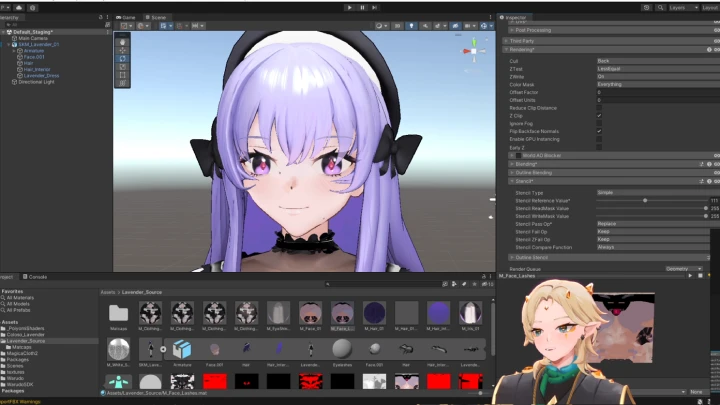
Task: Uncheck Flip Backface Normals checkbox
Action: 599,131
